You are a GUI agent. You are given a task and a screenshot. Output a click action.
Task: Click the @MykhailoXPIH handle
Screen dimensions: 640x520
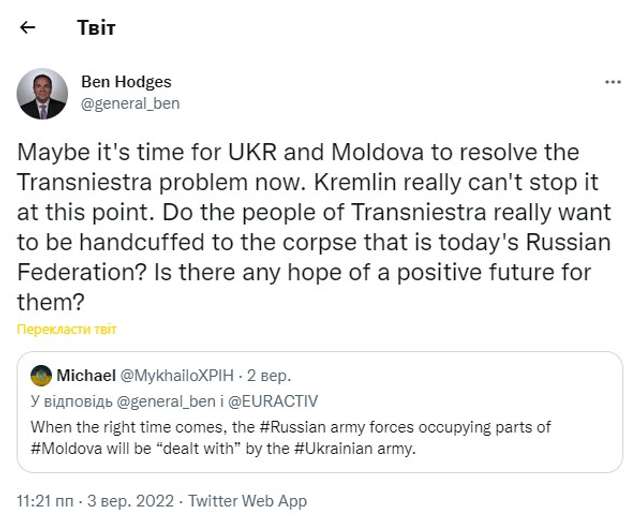[177, 376]
